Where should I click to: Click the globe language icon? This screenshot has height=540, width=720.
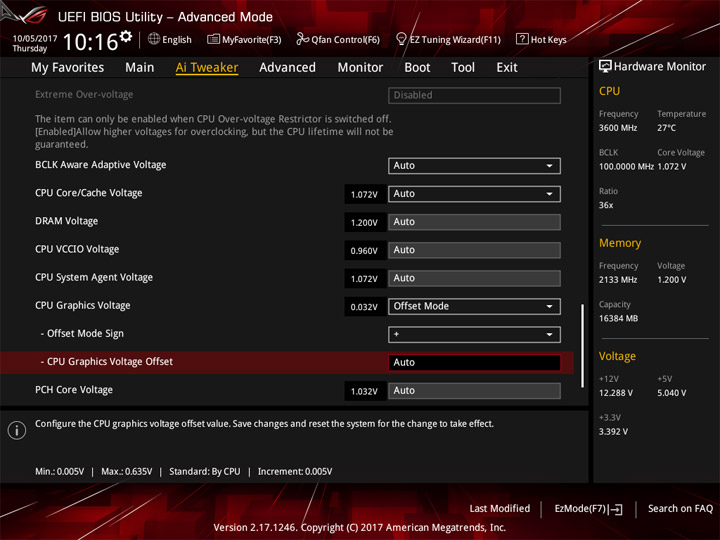click(x=154, y=39)
